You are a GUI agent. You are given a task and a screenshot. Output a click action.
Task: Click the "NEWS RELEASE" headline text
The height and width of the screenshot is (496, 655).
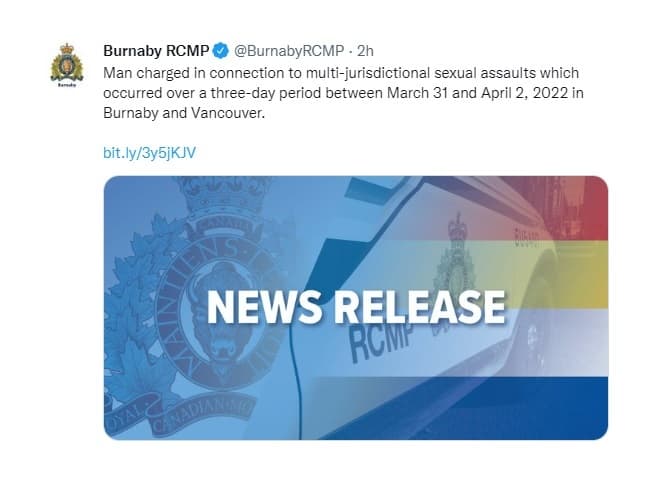coord(355,307)
